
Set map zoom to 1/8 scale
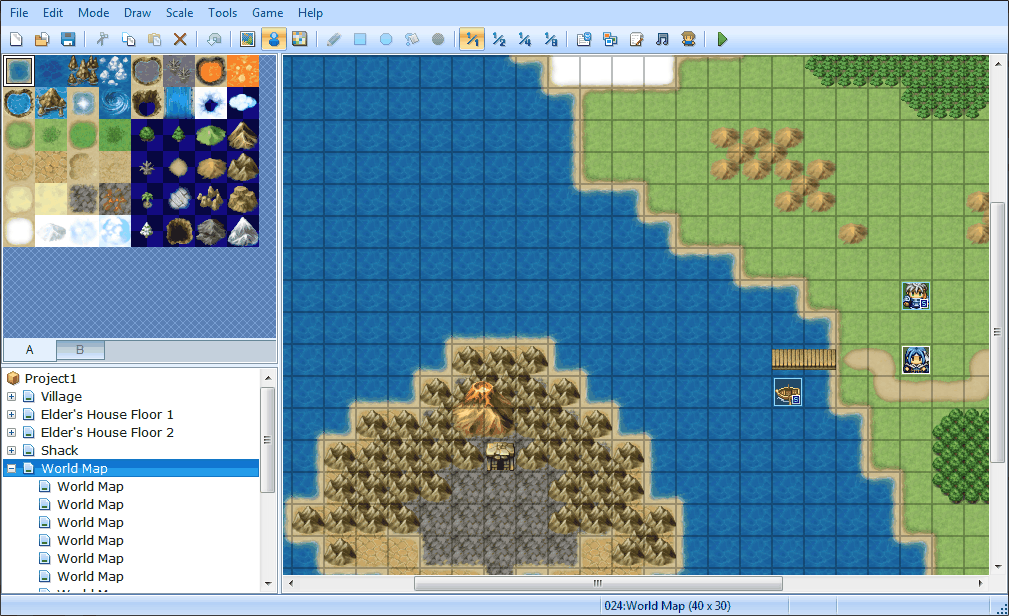551,39
